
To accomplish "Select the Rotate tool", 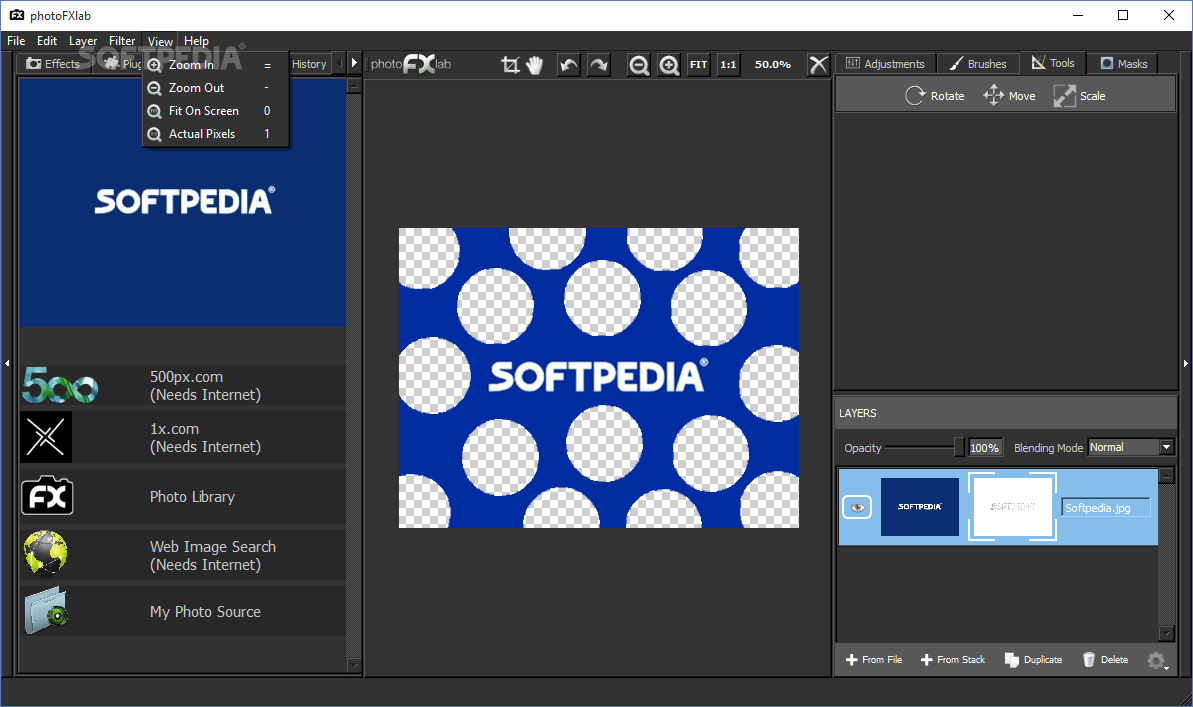I will pyautogui.click(x=935, y=96).
